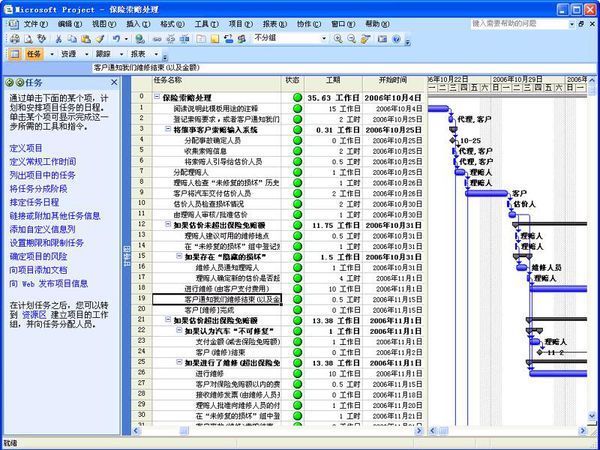Click the yellow Task Notes icon
600x450 pixels.
(x=215, y=39)
